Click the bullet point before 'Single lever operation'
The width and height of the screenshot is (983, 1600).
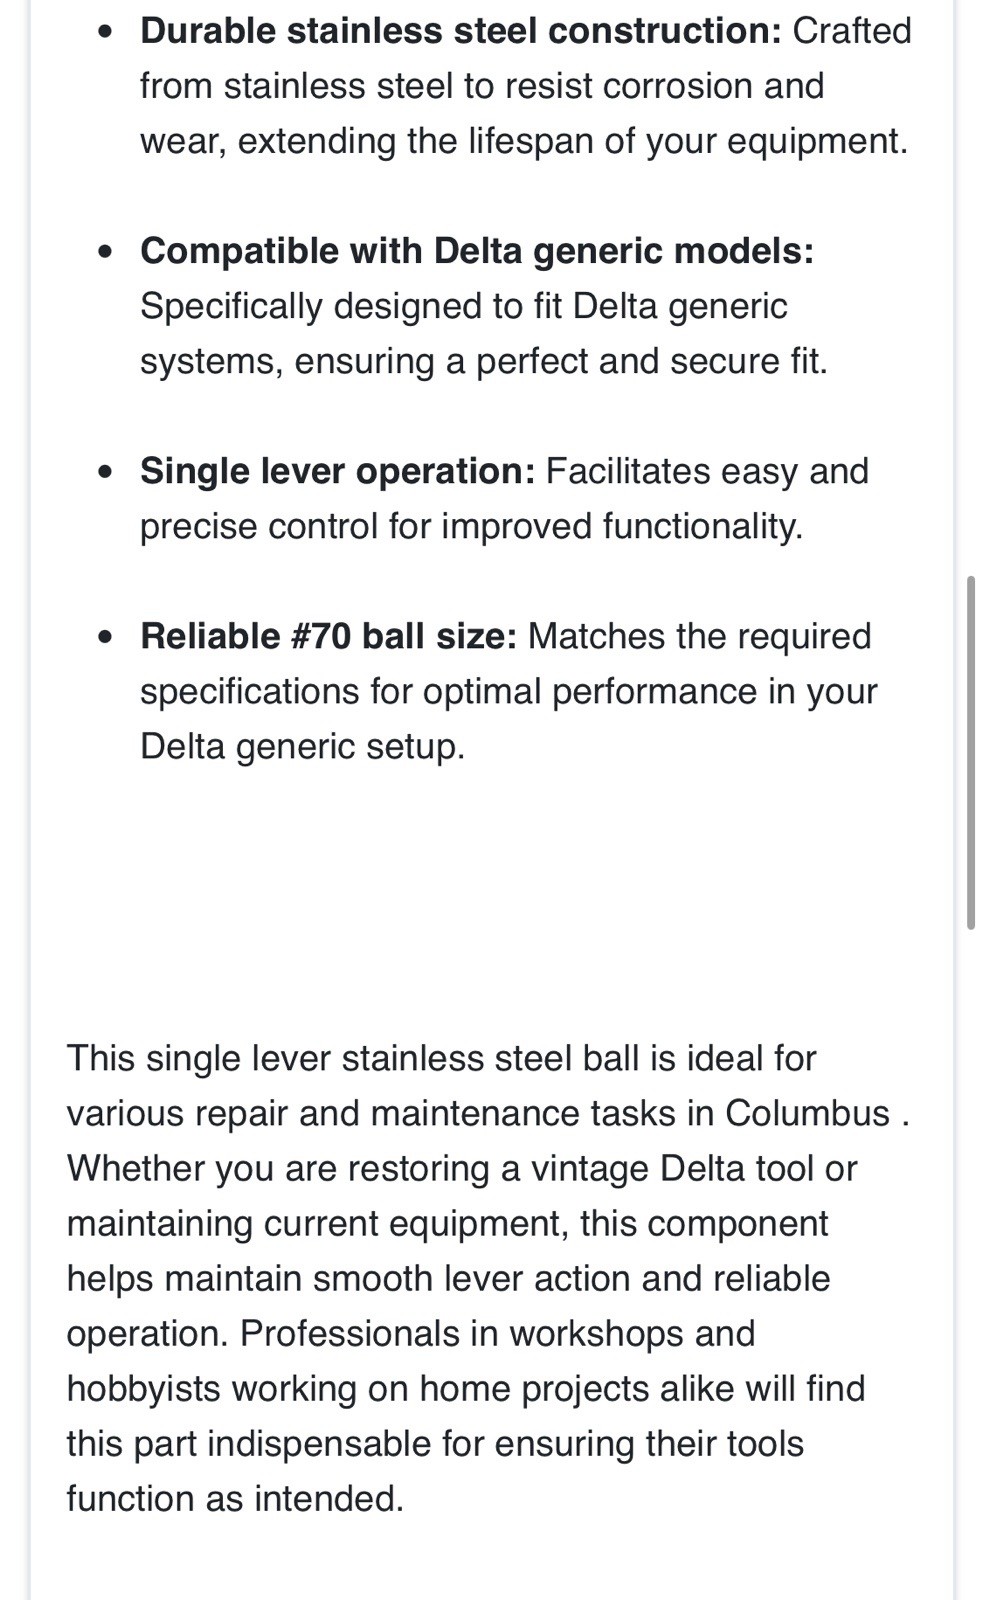[106, 472]
